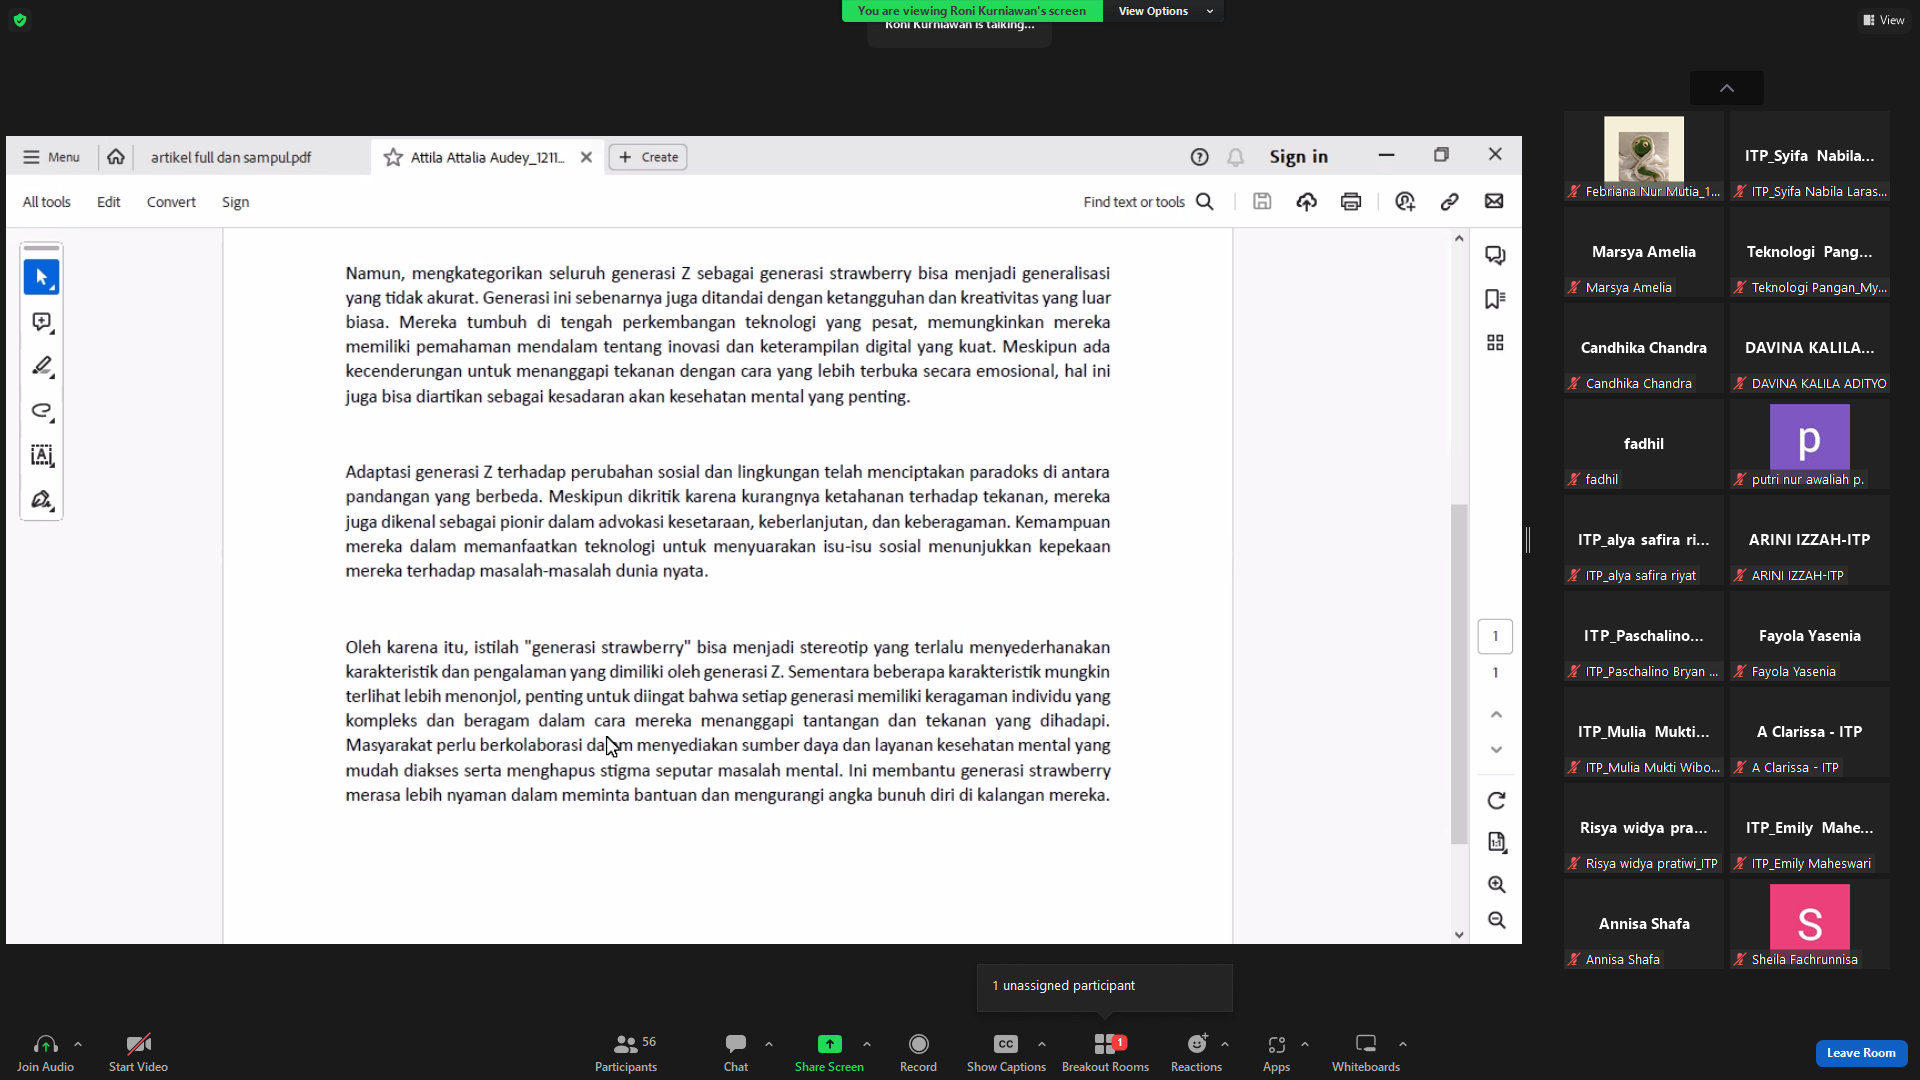This screenshot has width=1920, height=1080.
Task: Toggle Start Video in Zoom
Action: pyautogui.click(x=138, y=1052)
